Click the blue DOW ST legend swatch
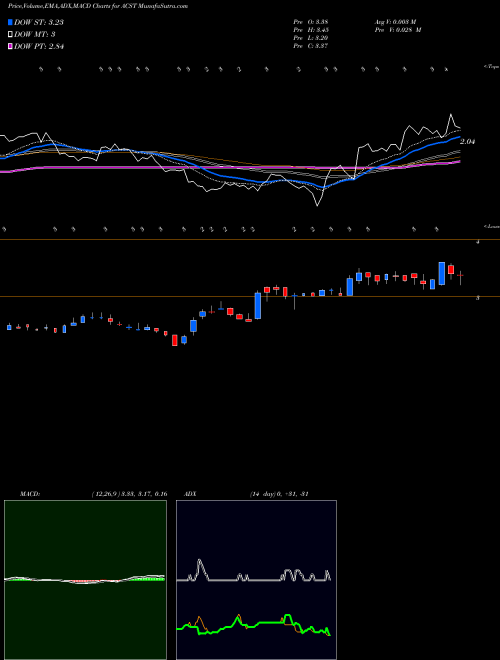The height and width of the screenshot is (660, 500). pos(11,22)
